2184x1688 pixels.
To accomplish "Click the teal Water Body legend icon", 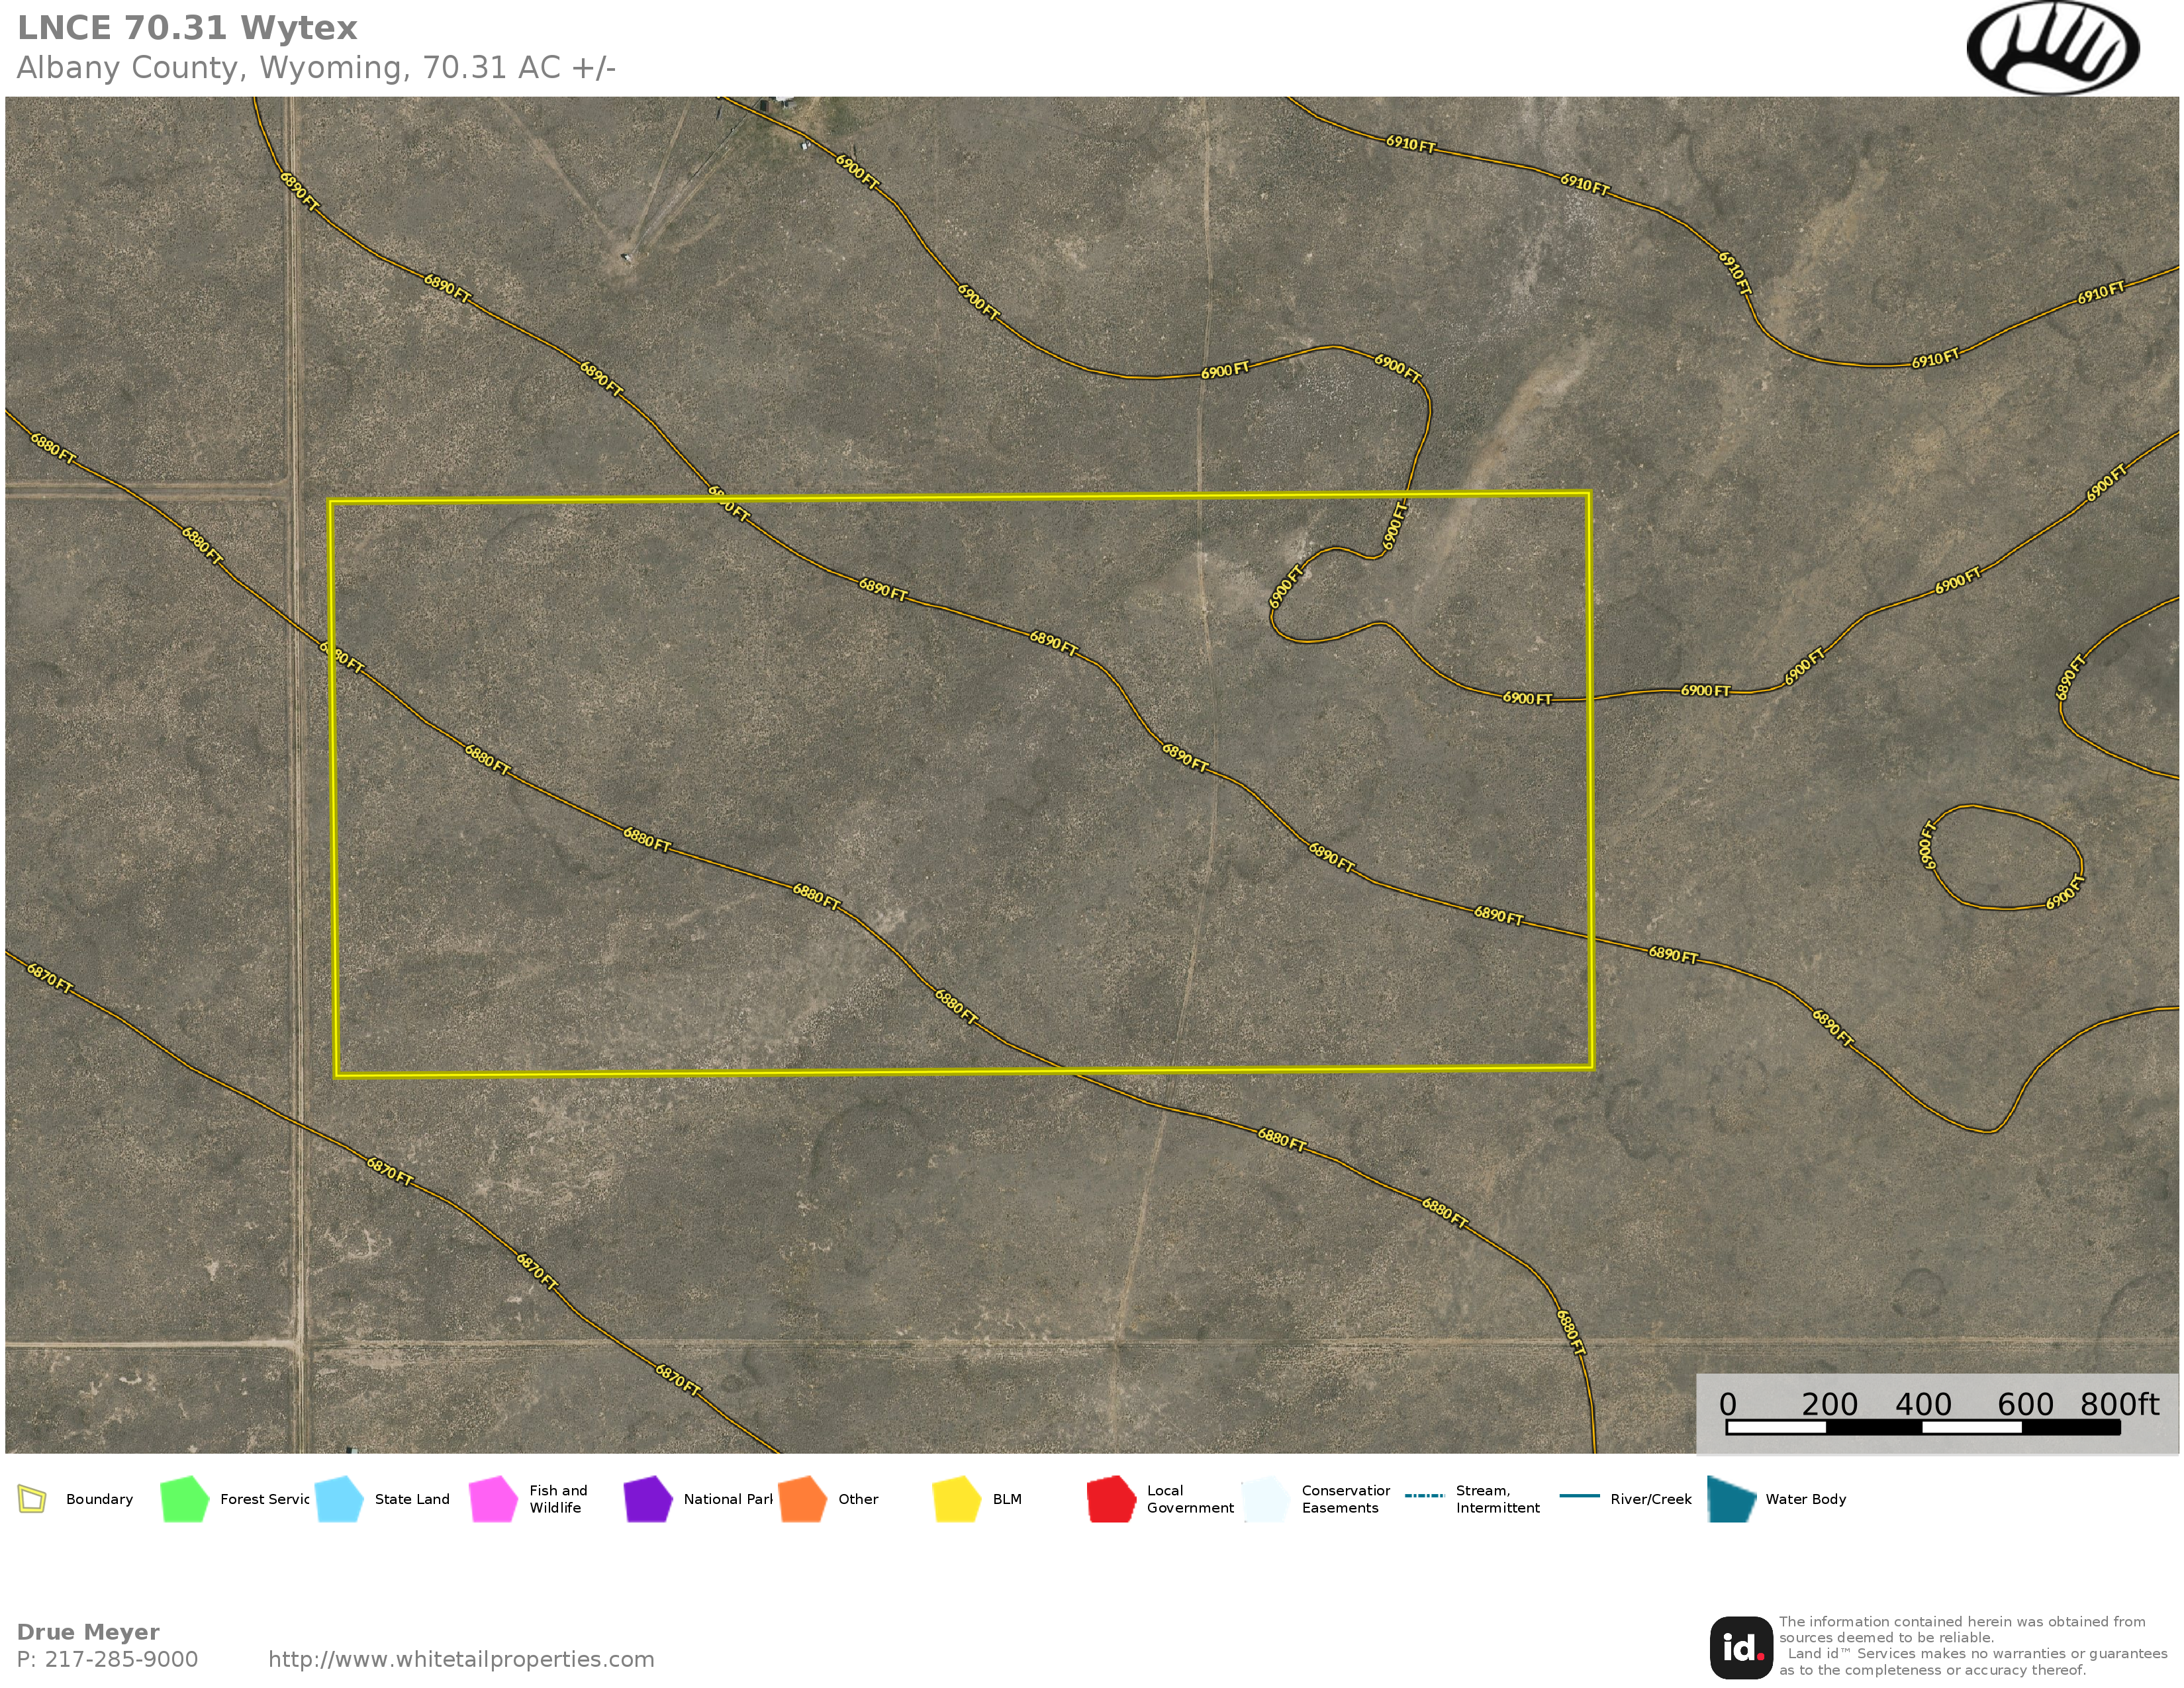I will pos(1732,1499).
